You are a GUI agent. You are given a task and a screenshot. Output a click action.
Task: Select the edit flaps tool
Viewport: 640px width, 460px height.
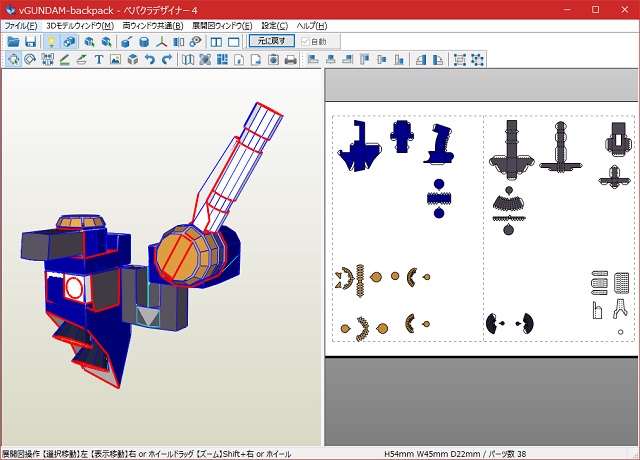tap(82, 60)
